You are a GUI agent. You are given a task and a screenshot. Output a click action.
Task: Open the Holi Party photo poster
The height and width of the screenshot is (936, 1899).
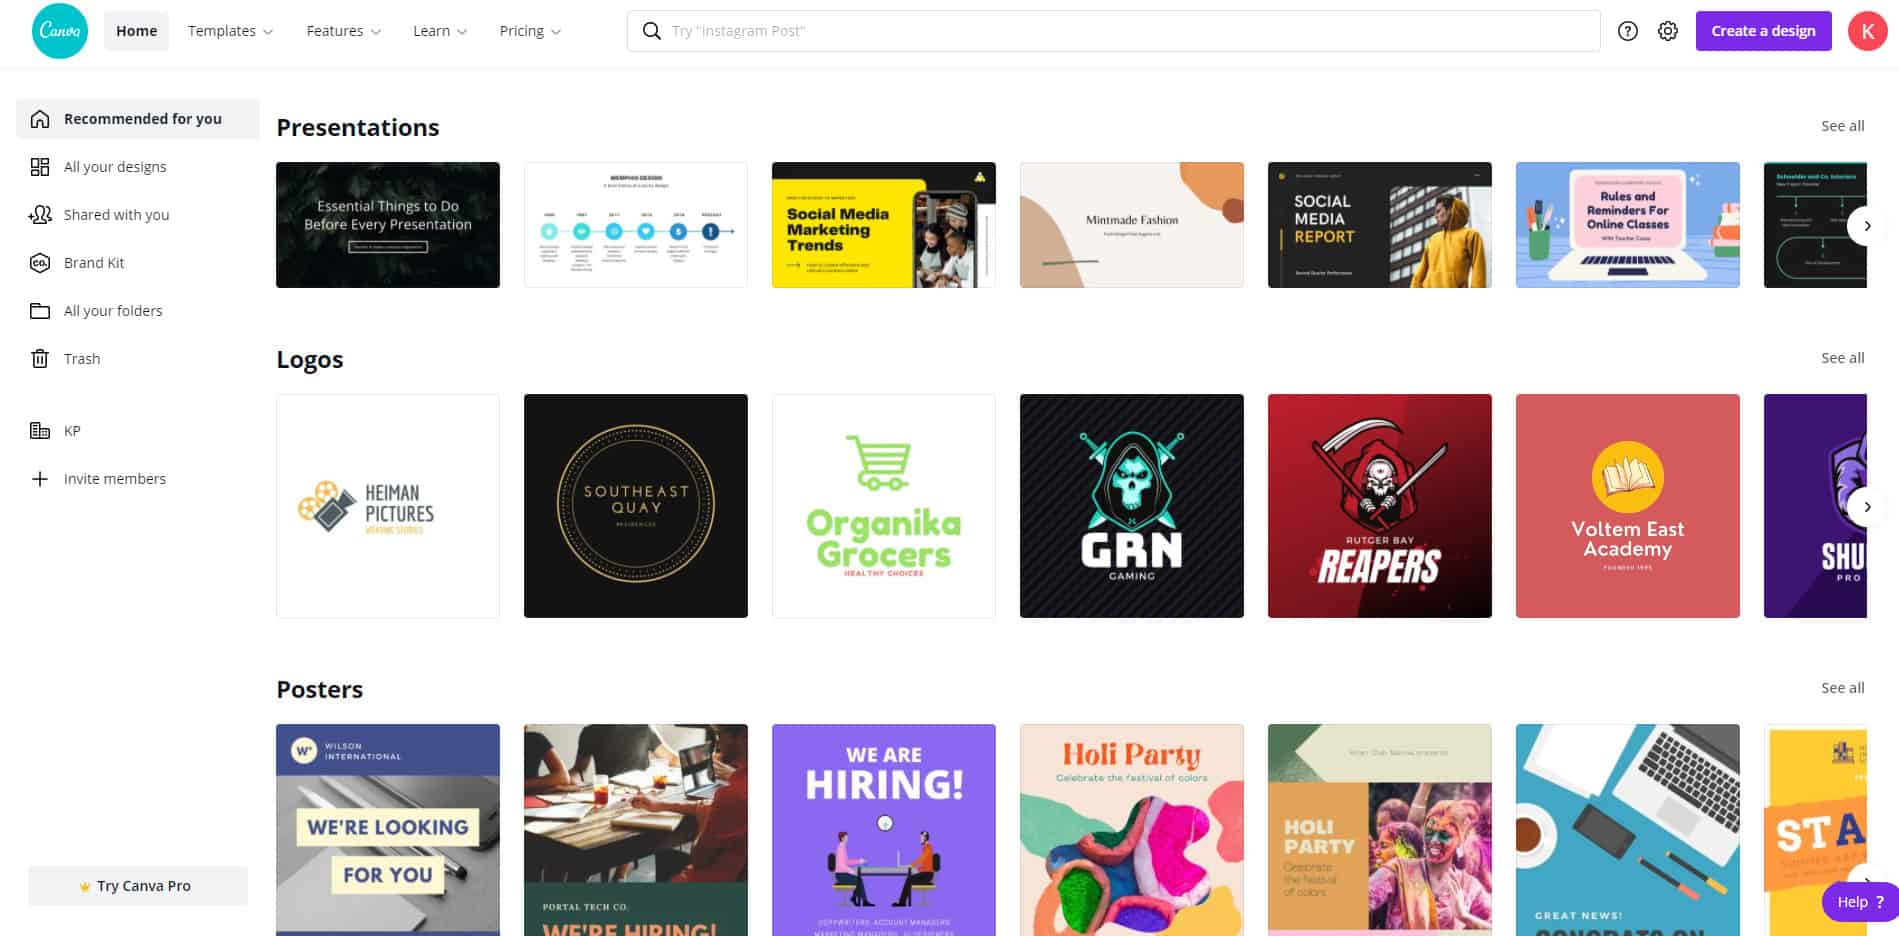tap(1380, 830)
